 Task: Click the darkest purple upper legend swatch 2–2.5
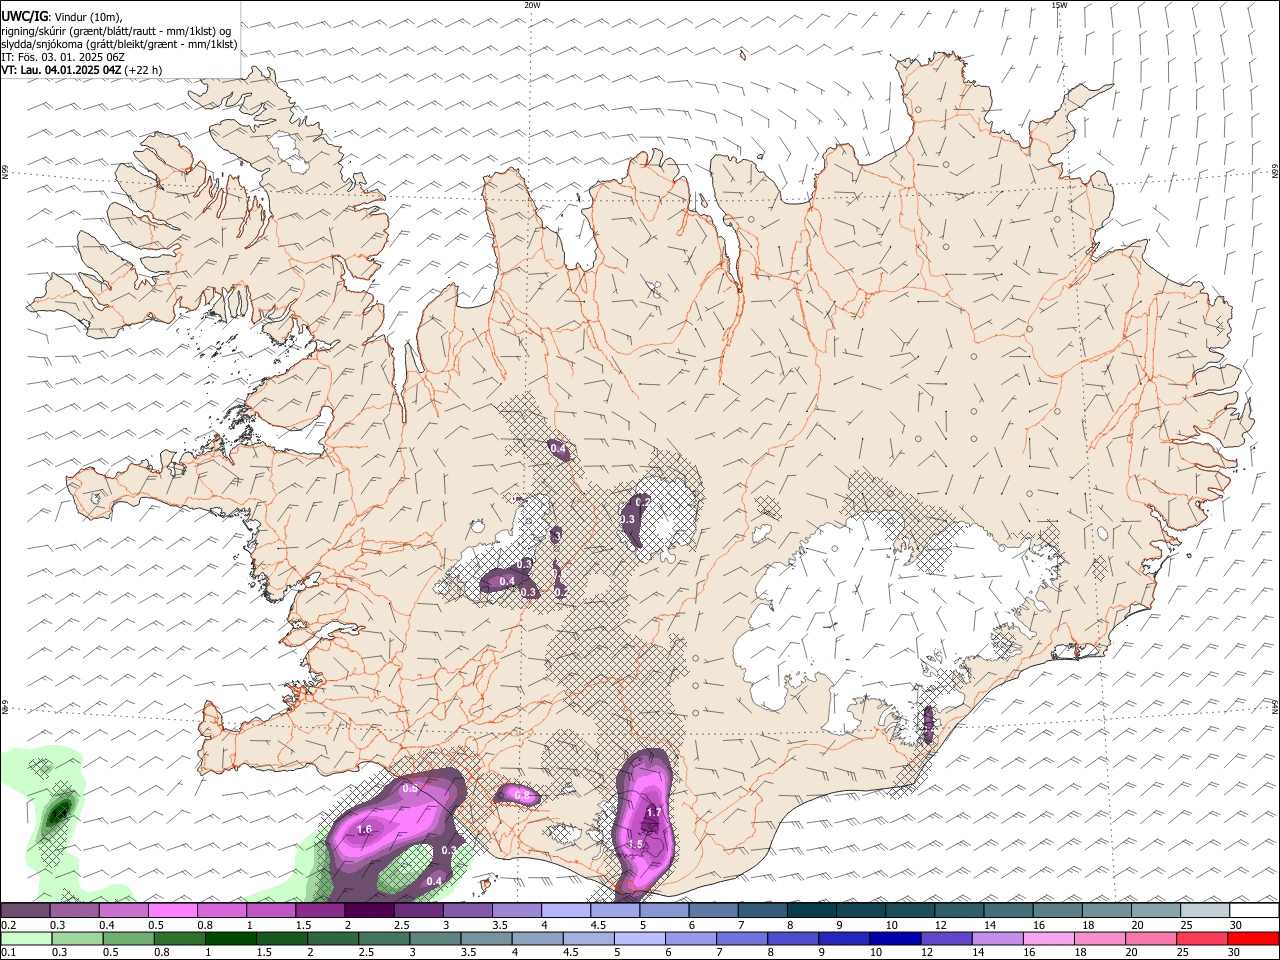[x=368, y=911]
